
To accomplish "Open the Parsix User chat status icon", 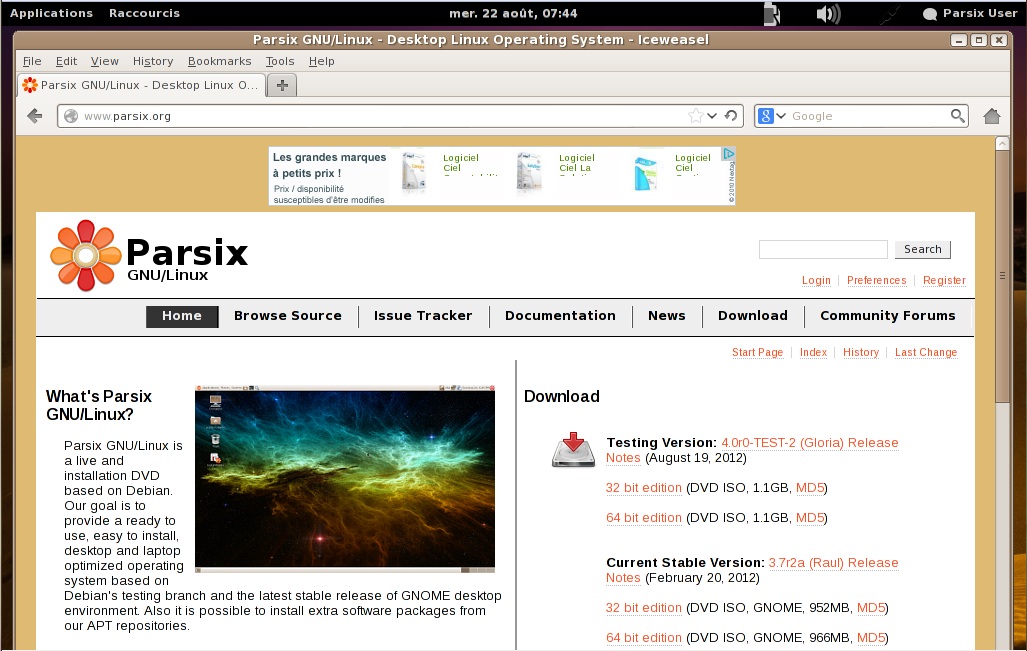I will click(929, 14).
